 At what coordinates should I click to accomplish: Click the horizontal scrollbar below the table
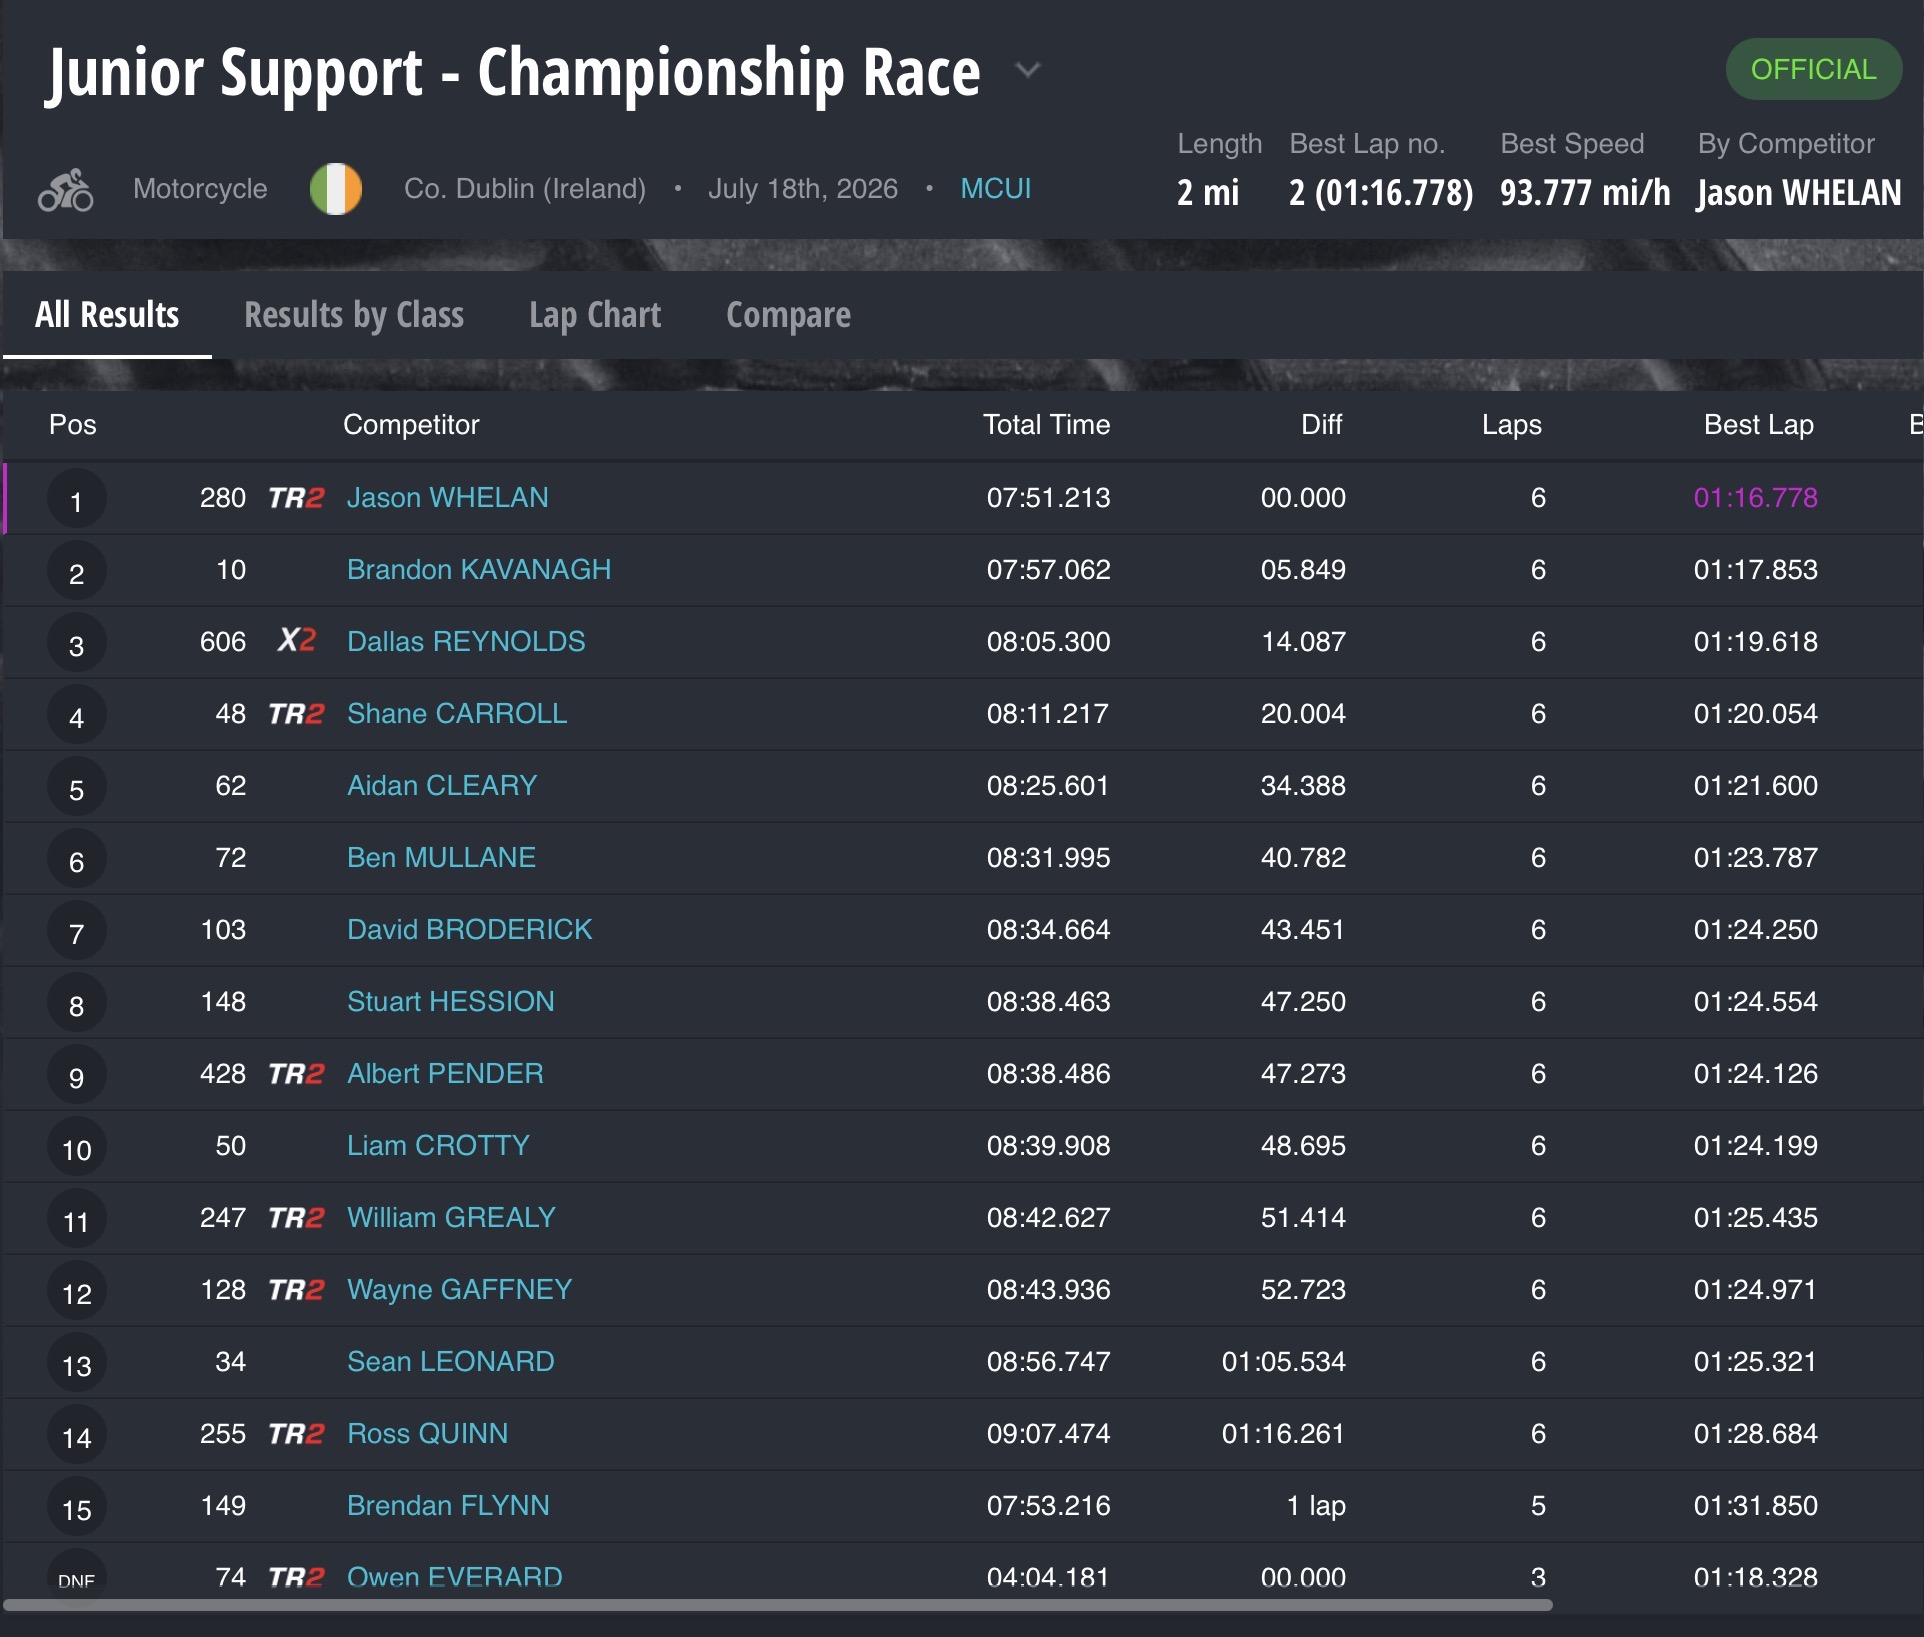778,1605
